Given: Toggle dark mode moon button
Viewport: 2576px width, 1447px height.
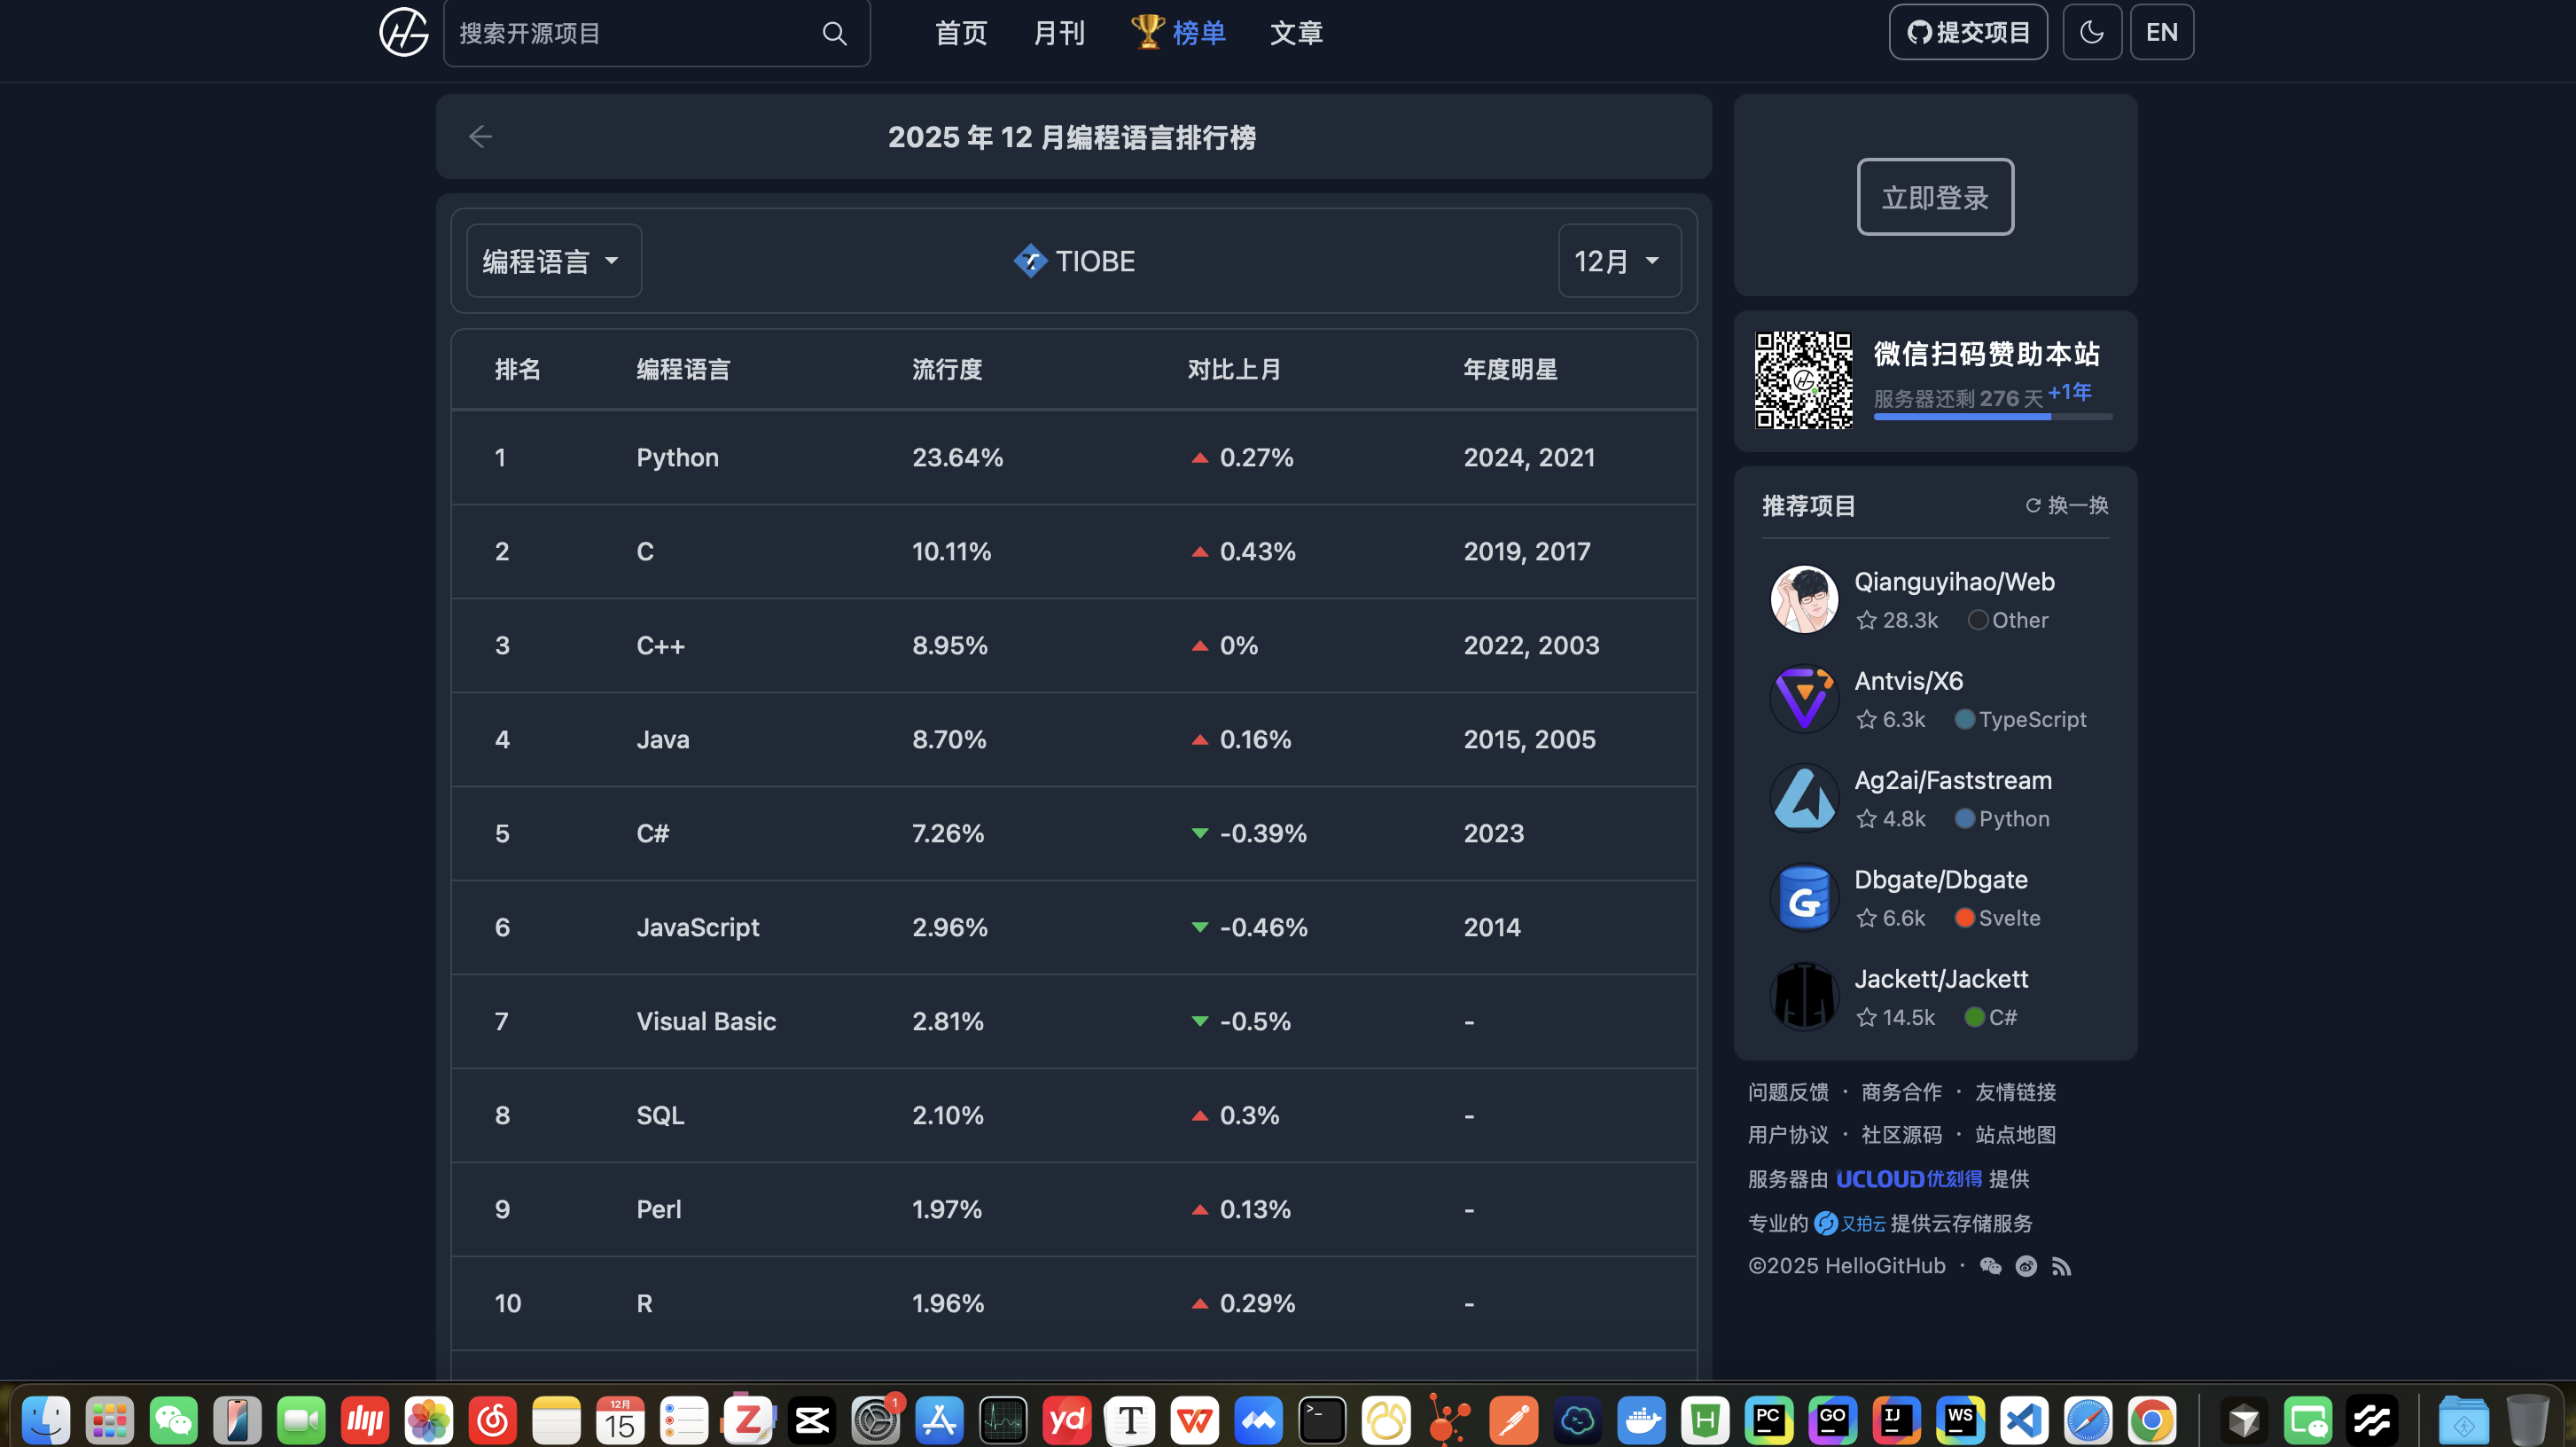Looking at the screenshot, I should (2091, 32).
